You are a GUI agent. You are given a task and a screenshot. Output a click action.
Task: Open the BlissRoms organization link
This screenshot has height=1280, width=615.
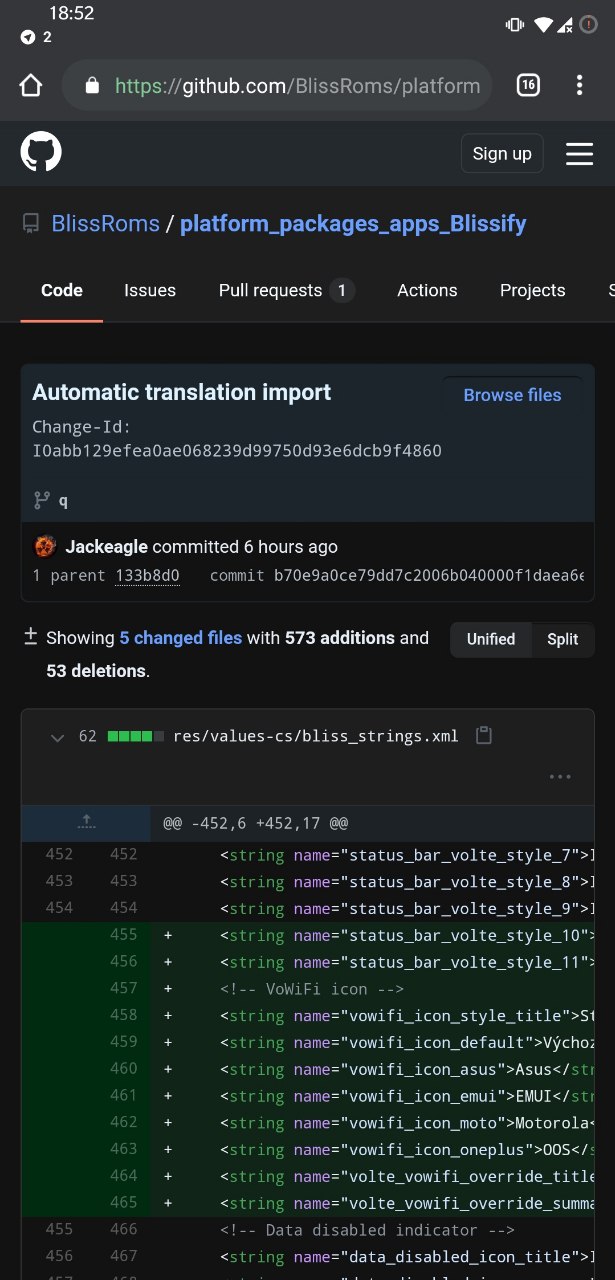pyautogui.click(x=106, y=224)
